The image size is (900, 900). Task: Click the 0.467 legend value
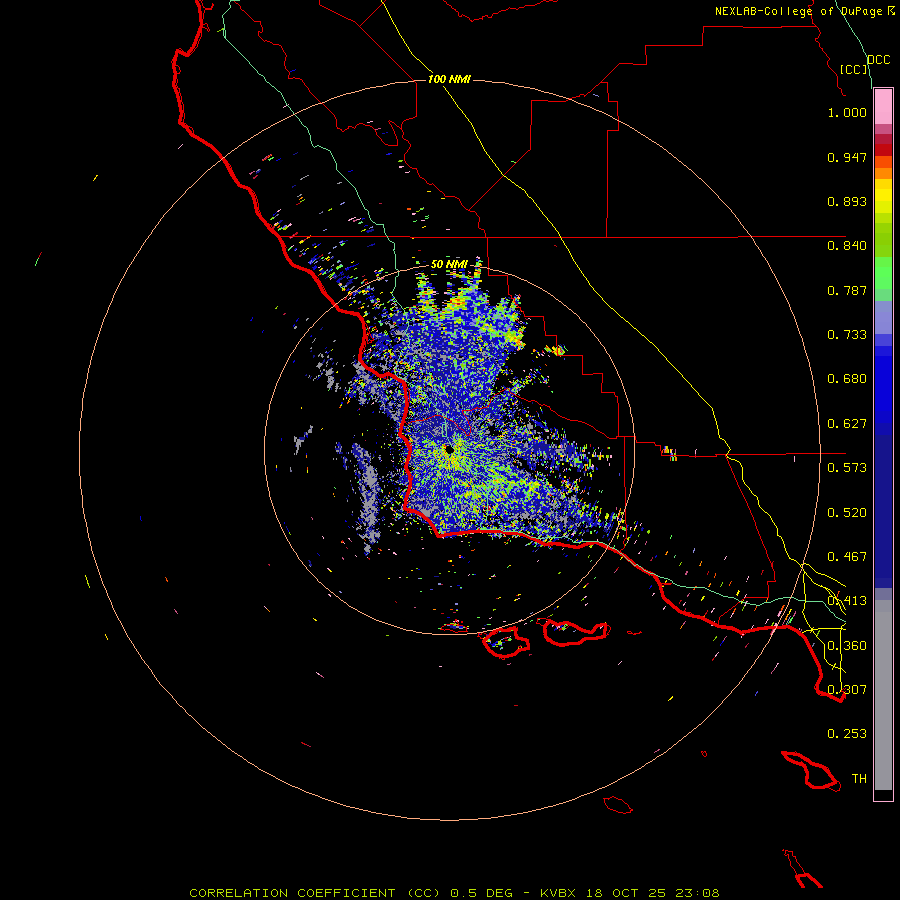point(847,557)
